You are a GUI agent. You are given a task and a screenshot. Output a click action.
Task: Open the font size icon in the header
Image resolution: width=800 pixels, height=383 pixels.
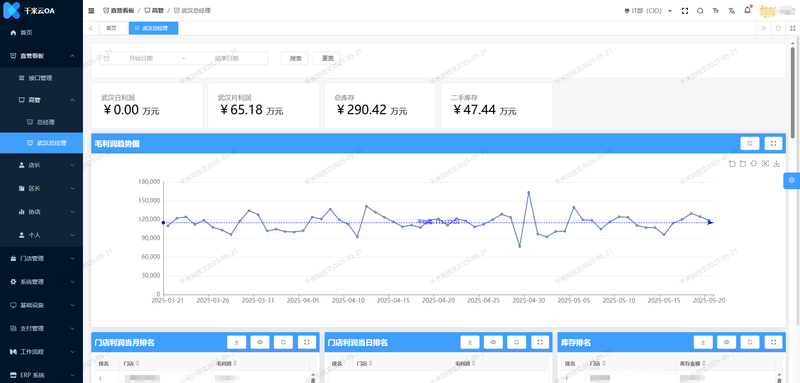point(716,11)
